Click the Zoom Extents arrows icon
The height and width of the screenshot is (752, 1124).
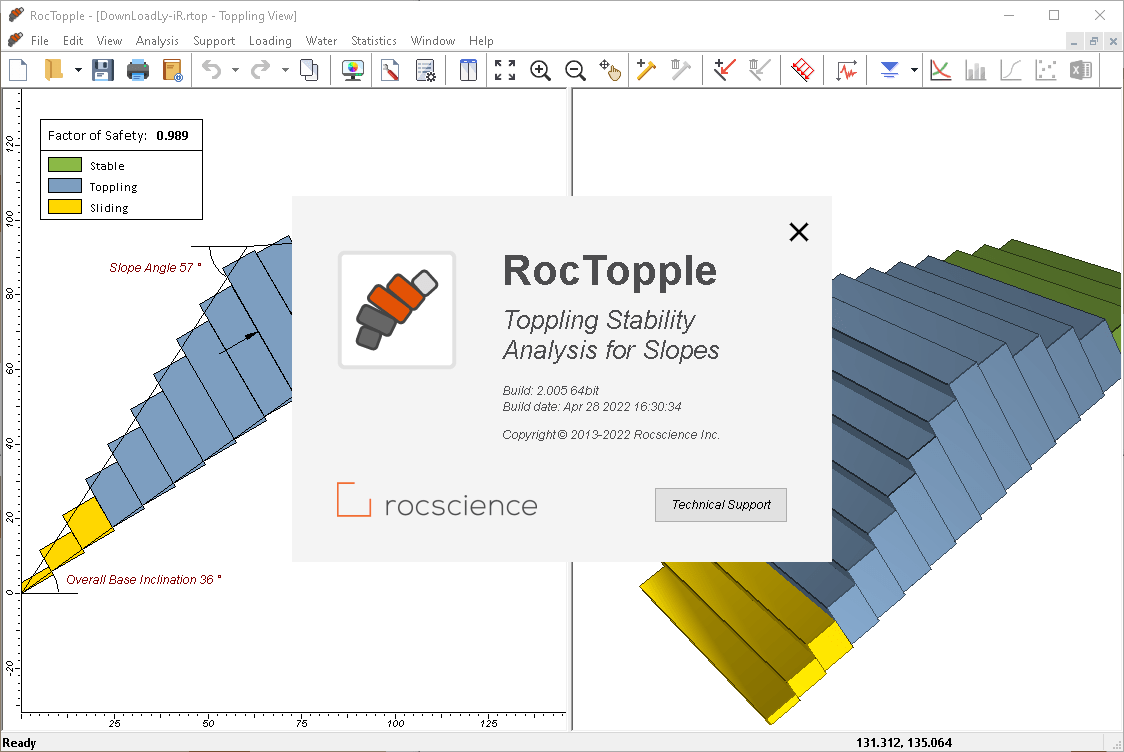[x=505, y=70]
